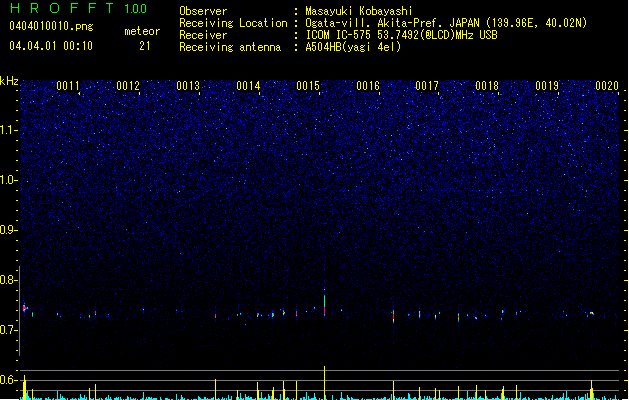This screenshot has width=629, height=400.
Task: Click the 0020 time marker
Action: (x=607, y=86)
